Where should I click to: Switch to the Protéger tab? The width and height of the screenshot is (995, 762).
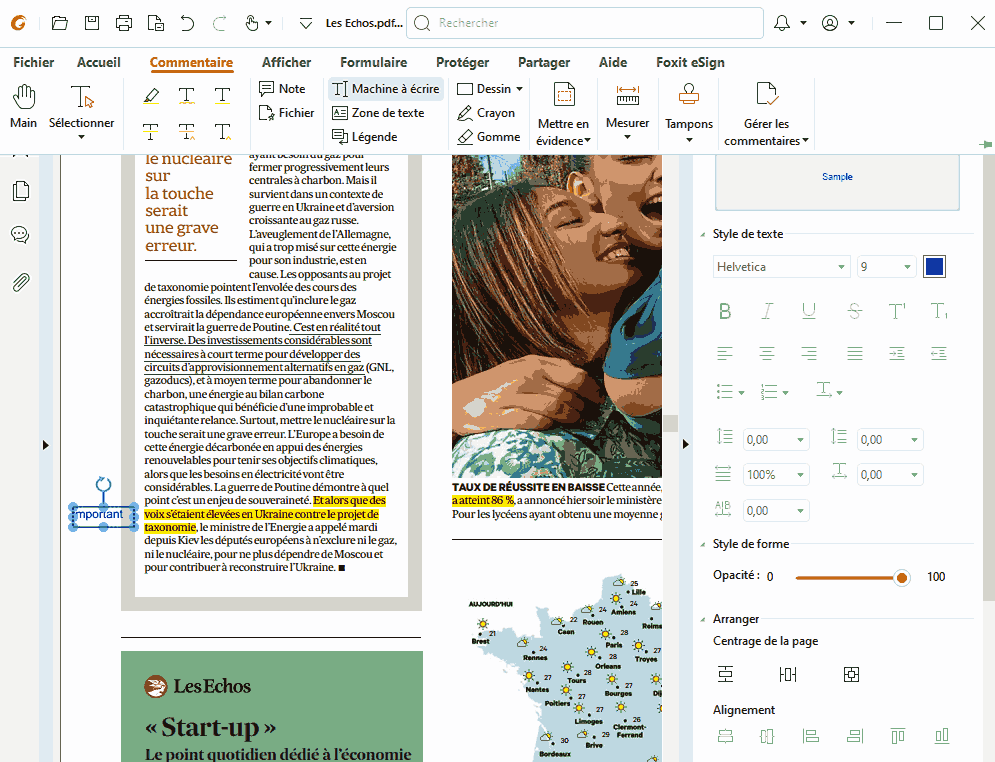click(x=462, y=62)
